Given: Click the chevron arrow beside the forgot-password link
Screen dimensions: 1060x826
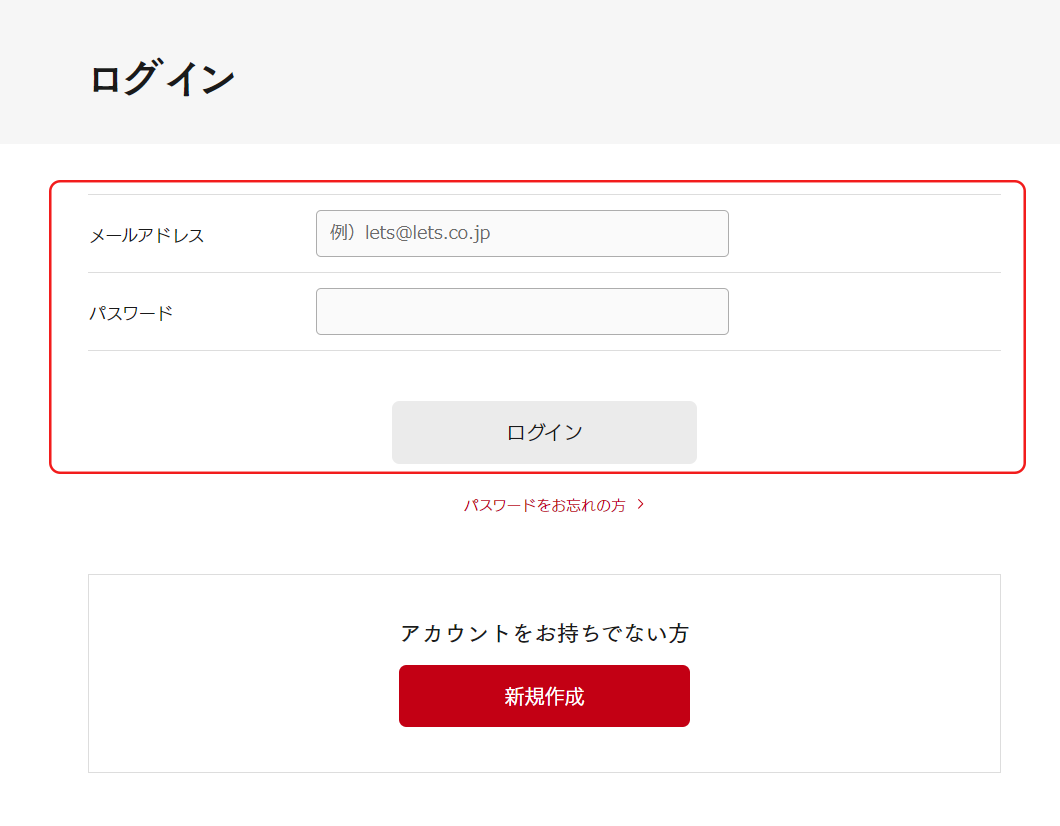Looking at the screenshot, I should click(641, 505).
